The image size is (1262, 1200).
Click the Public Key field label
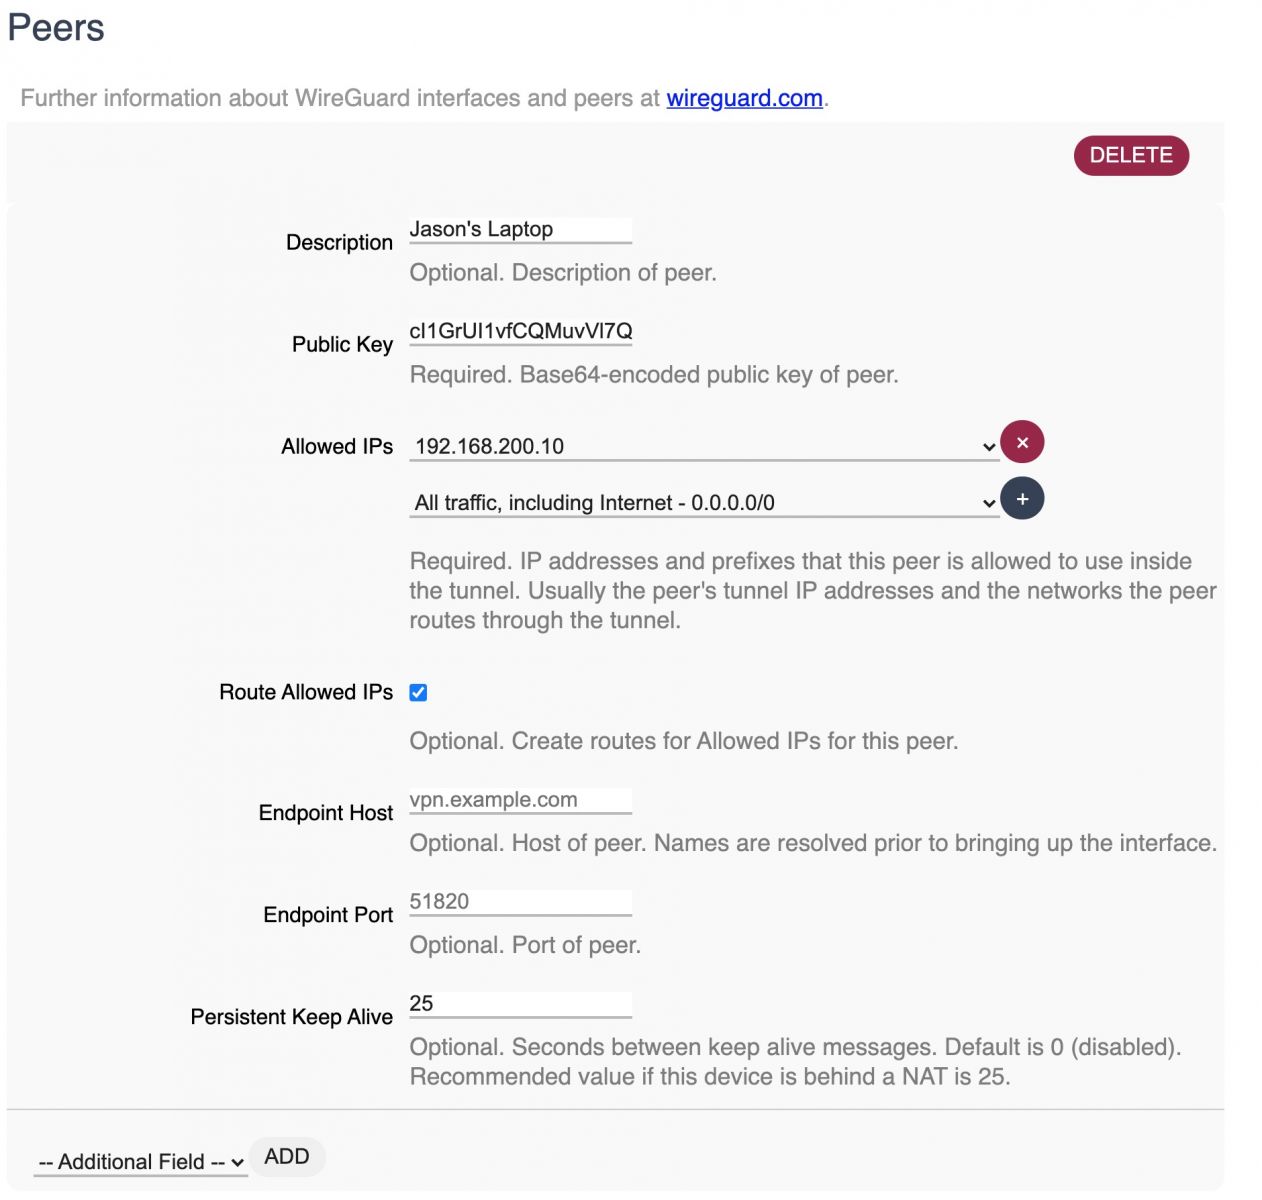[342, 344]
